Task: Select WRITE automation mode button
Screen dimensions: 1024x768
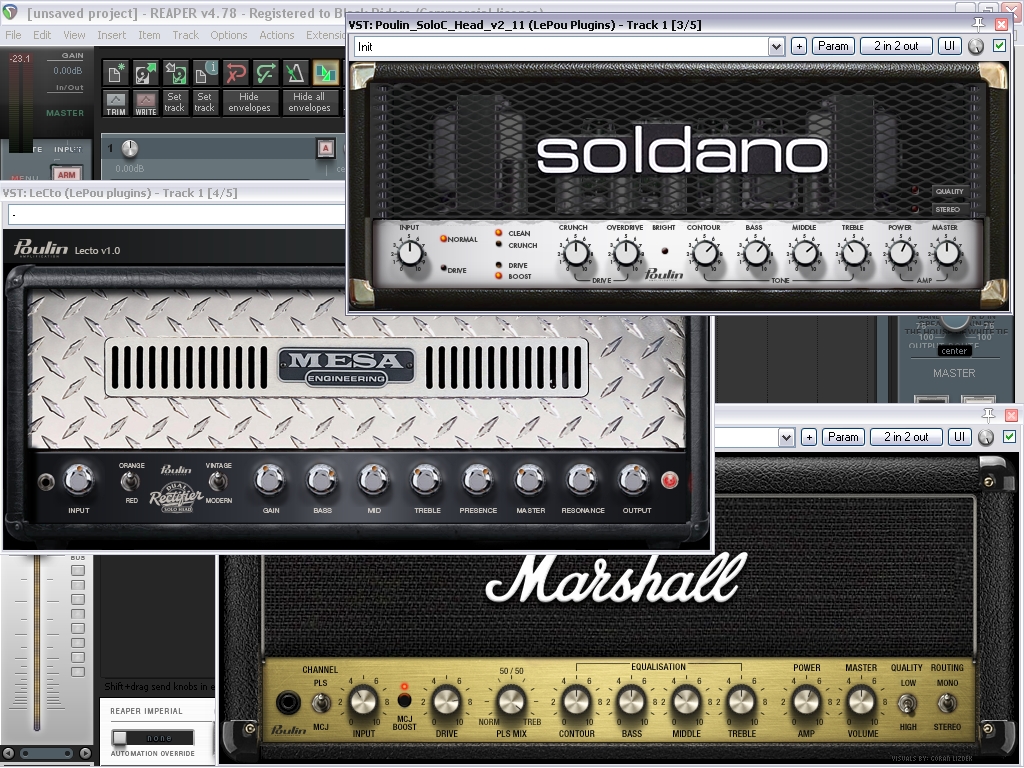Action: [146, 103]
